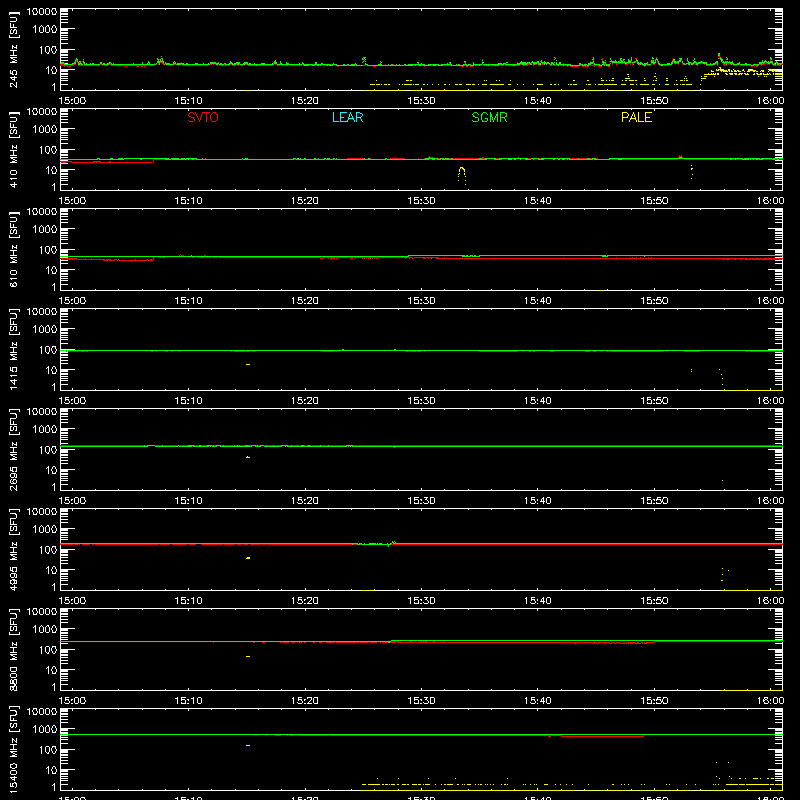Click the 10 tick label on 1415 MHz panel
Viewport: 800px width, 800px height.
[x=51, y=370]
